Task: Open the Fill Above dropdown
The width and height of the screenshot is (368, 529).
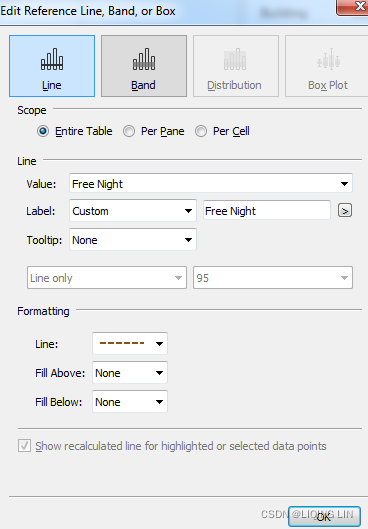Action: tap(130, 373)
